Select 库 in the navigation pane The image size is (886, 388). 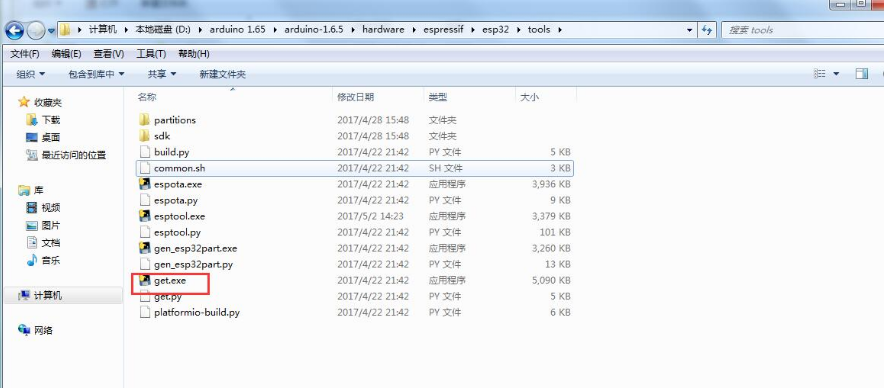point(38,190)
